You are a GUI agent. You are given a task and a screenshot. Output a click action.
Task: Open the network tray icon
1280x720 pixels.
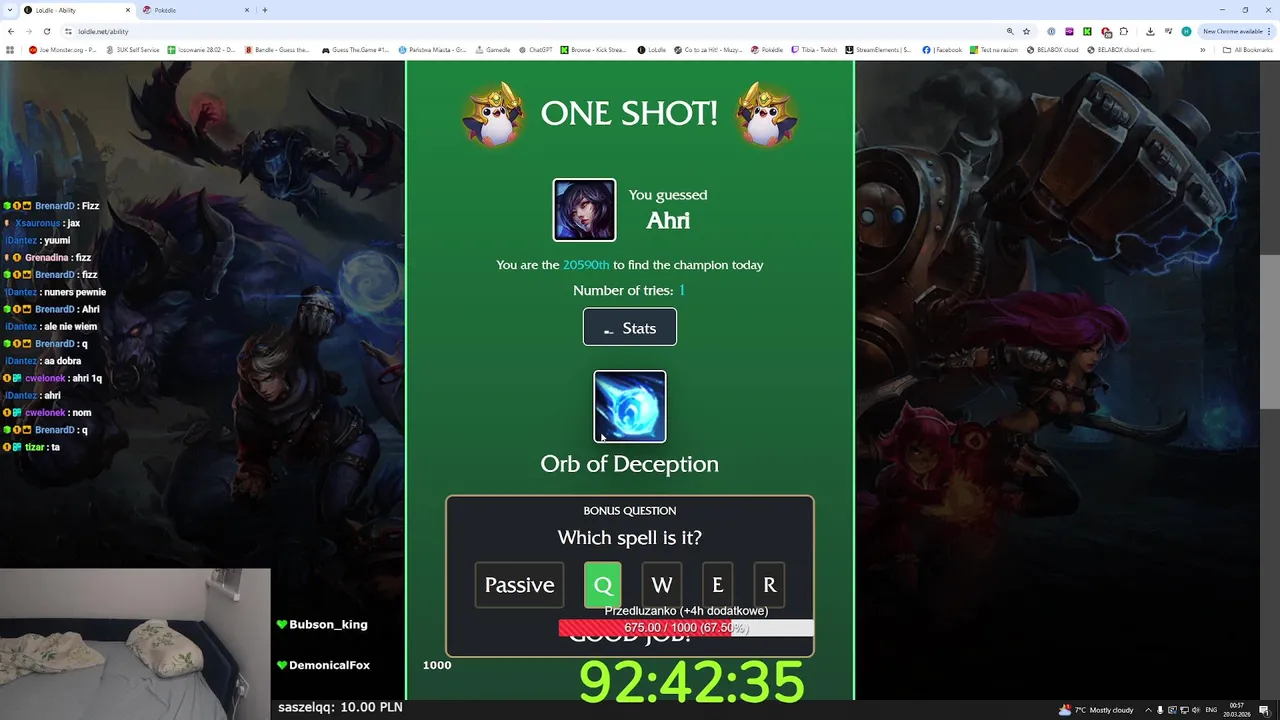1184,710
